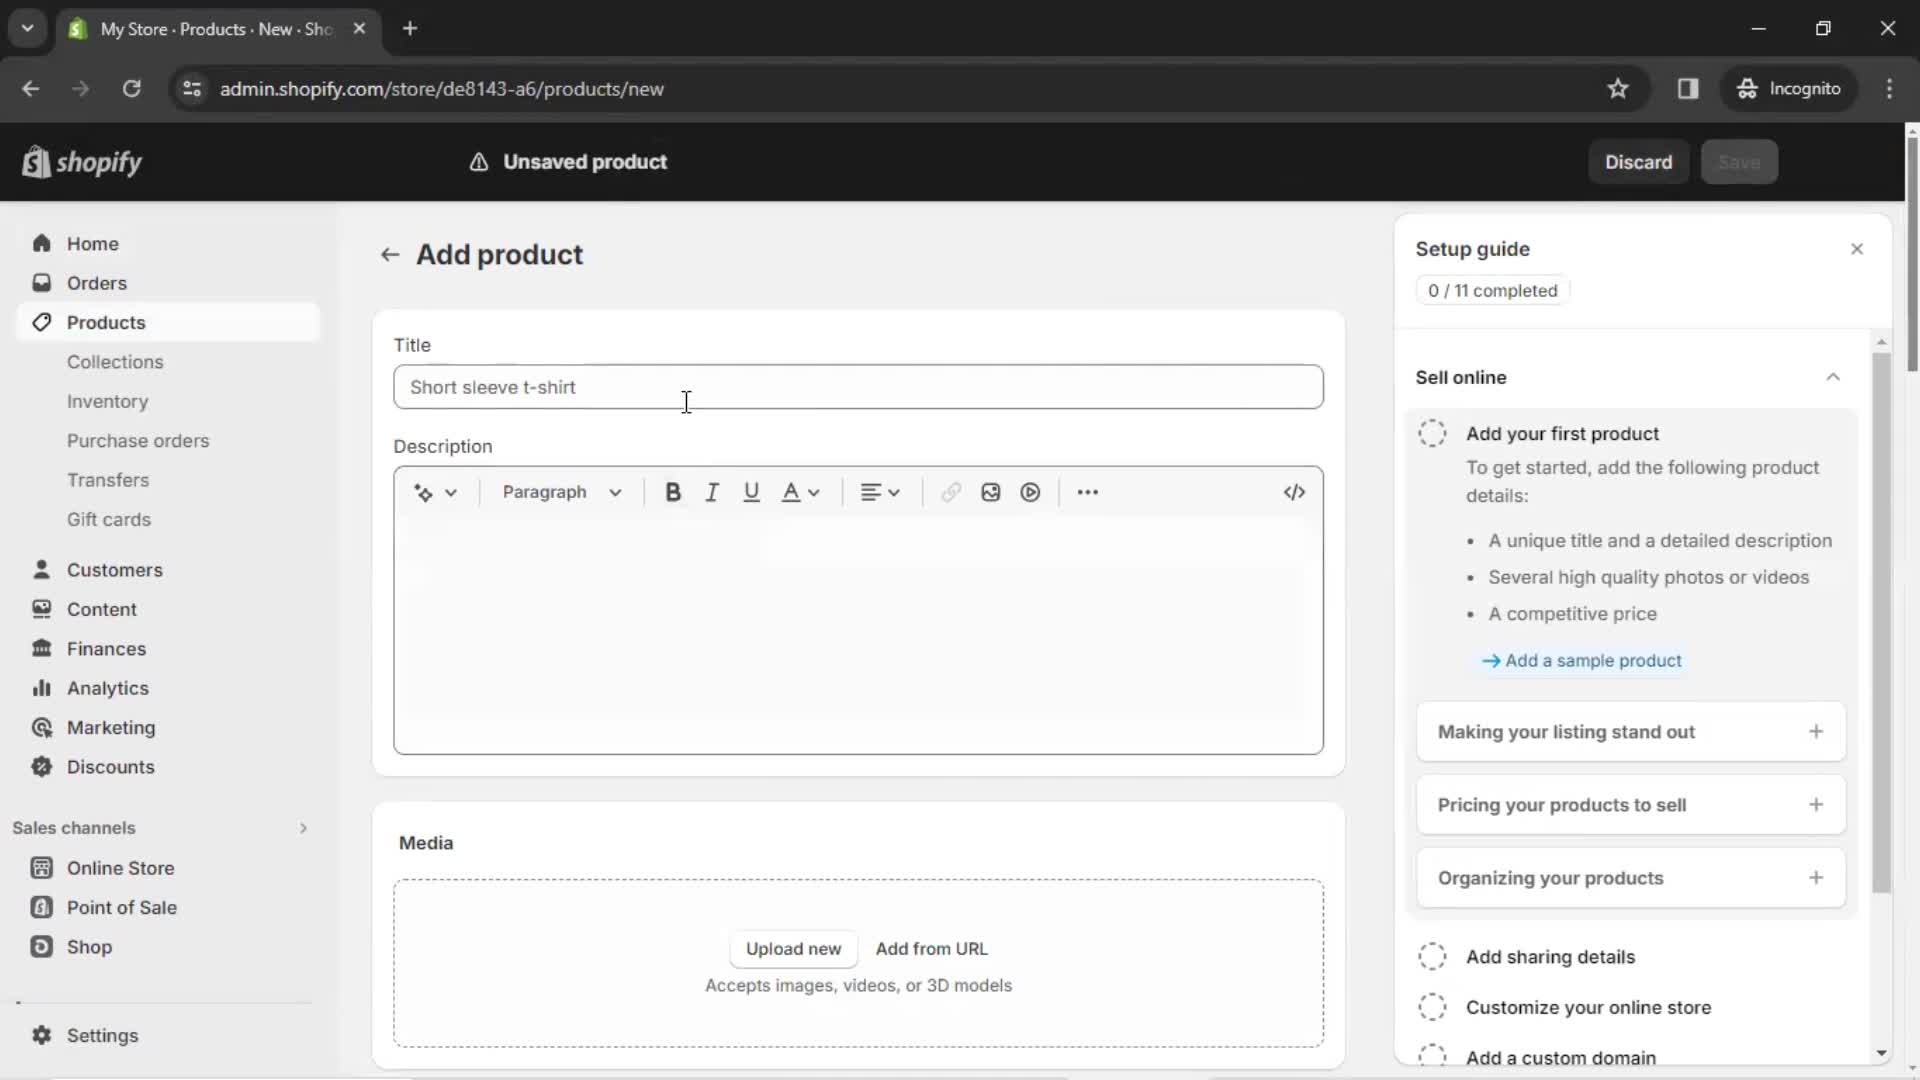Click the Short sleeve t-shirt title field
This screenshot has height=1080, width=1920.
858,387
